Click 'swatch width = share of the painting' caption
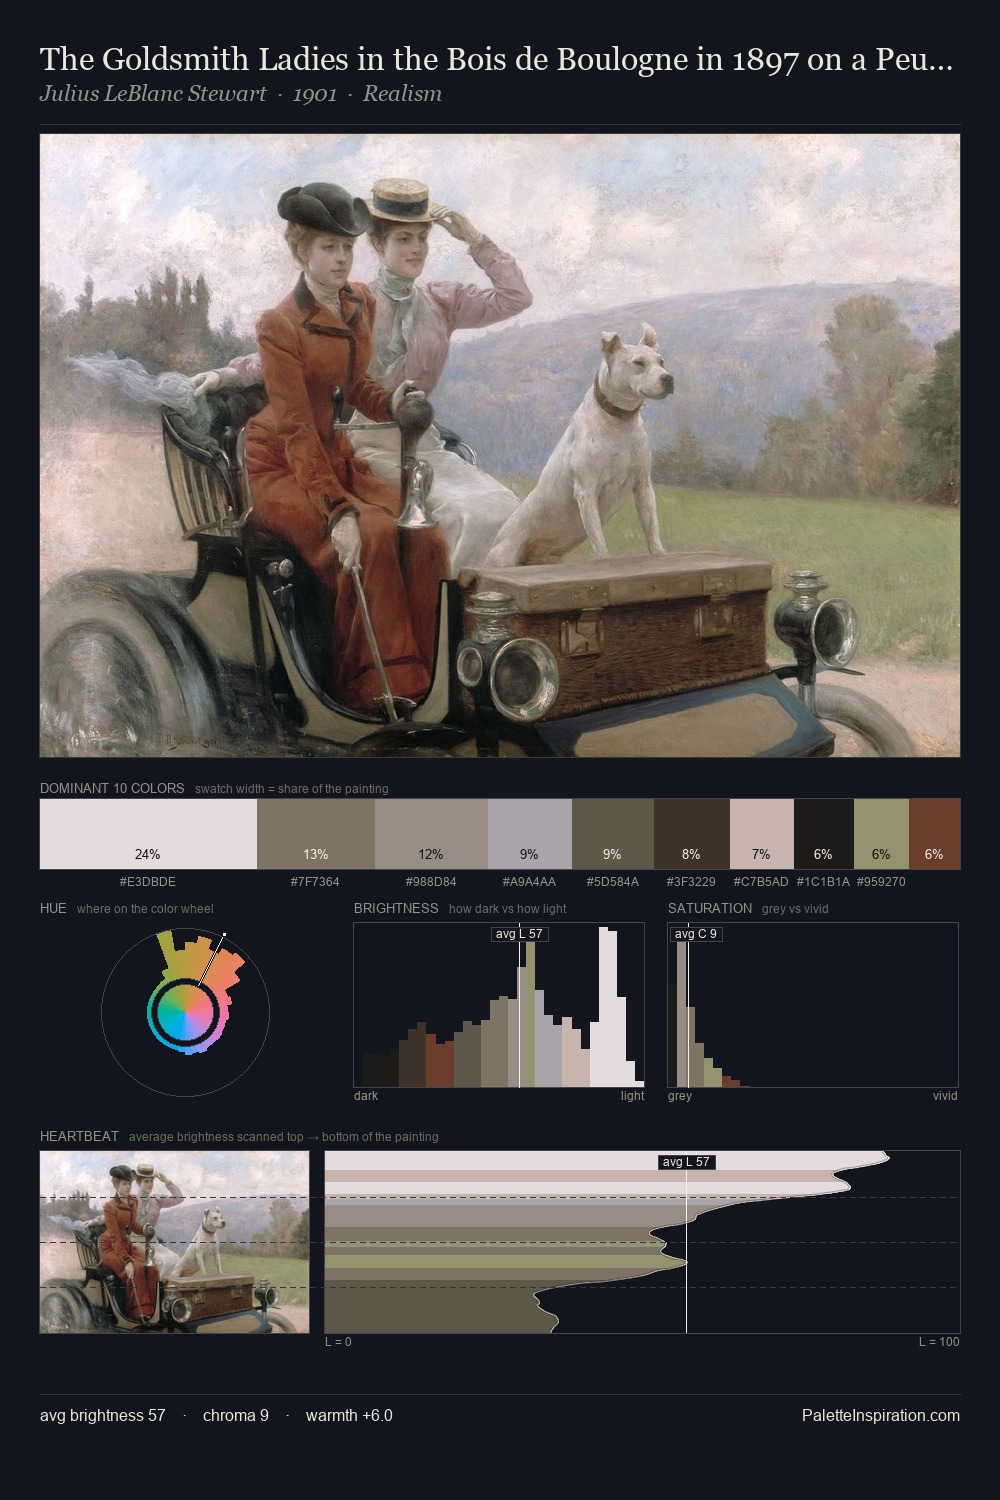 [292, 789]
